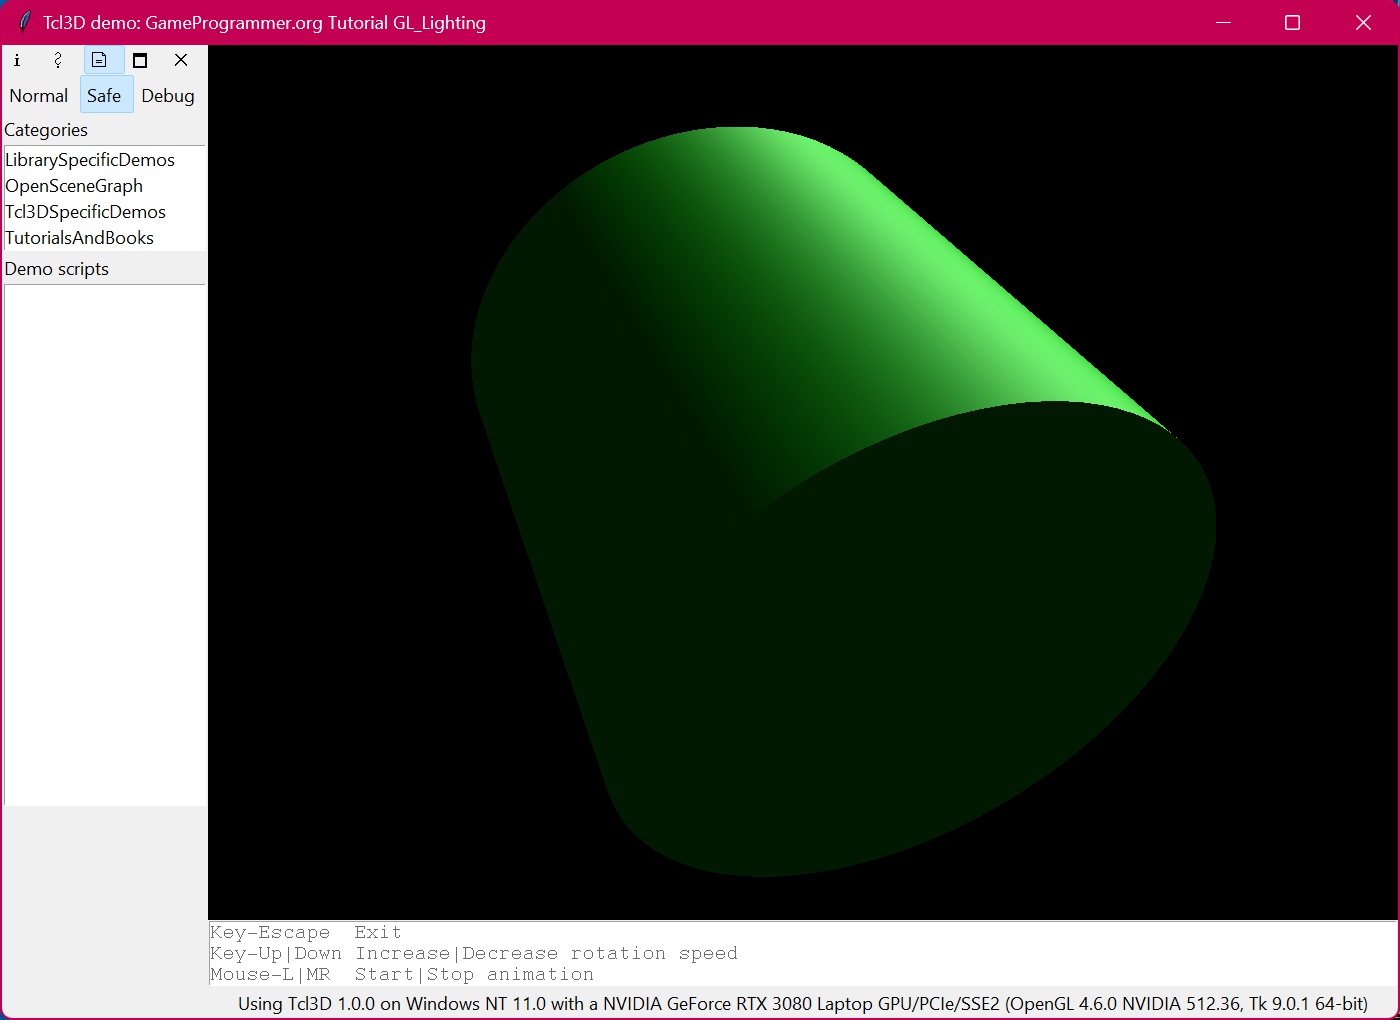Close the Tcl3D demo window
This screenshot has width=1400, height=1020.
1363,22
